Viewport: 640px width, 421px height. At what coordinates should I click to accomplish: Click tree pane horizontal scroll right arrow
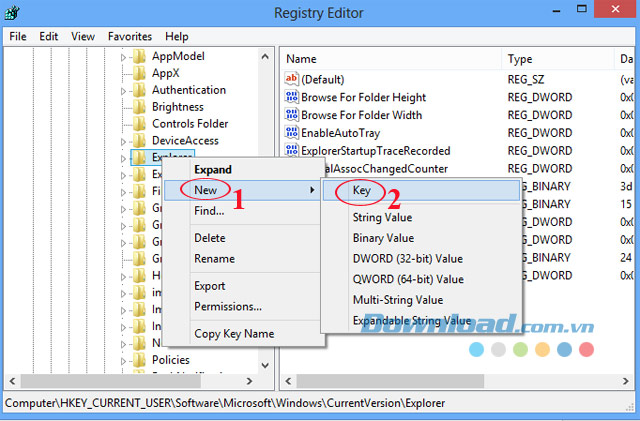pyautogui.click(x=249, y=381)
